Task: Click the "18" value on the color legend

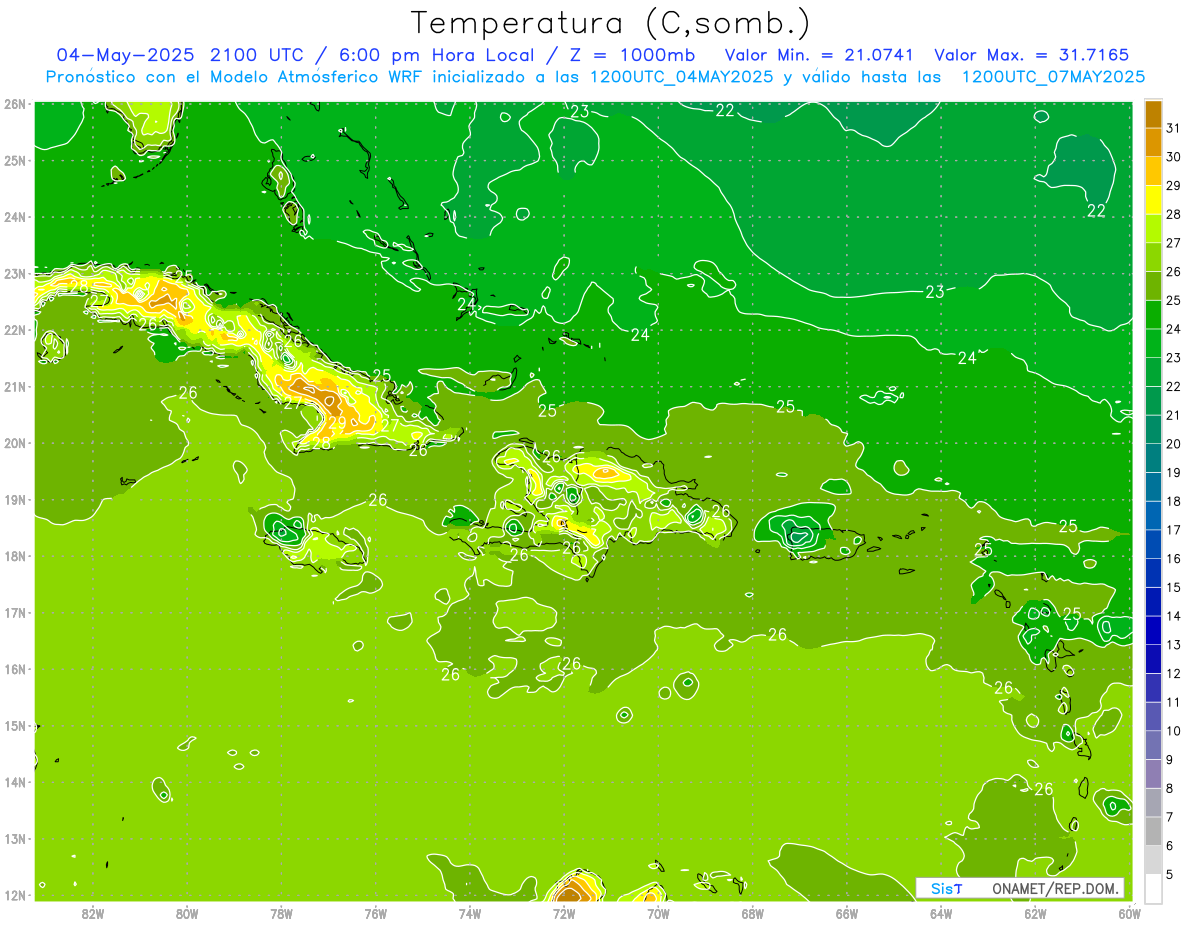Action: (1174, 501)
